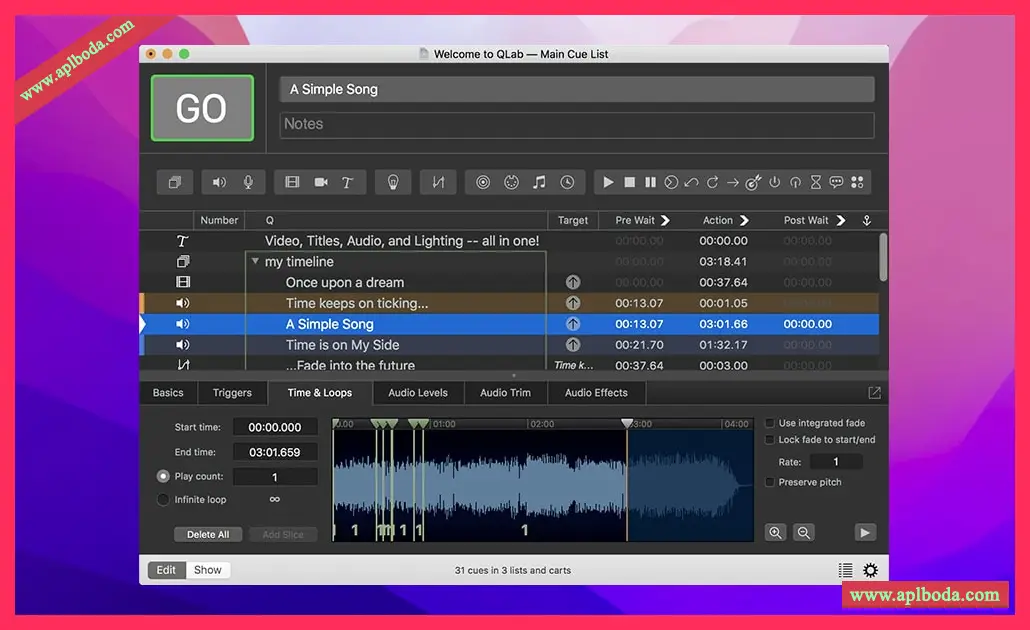Select the Infinite loop radio button
The width and height of the screenshot is (1030, 630).
click(x=163, y=499)
